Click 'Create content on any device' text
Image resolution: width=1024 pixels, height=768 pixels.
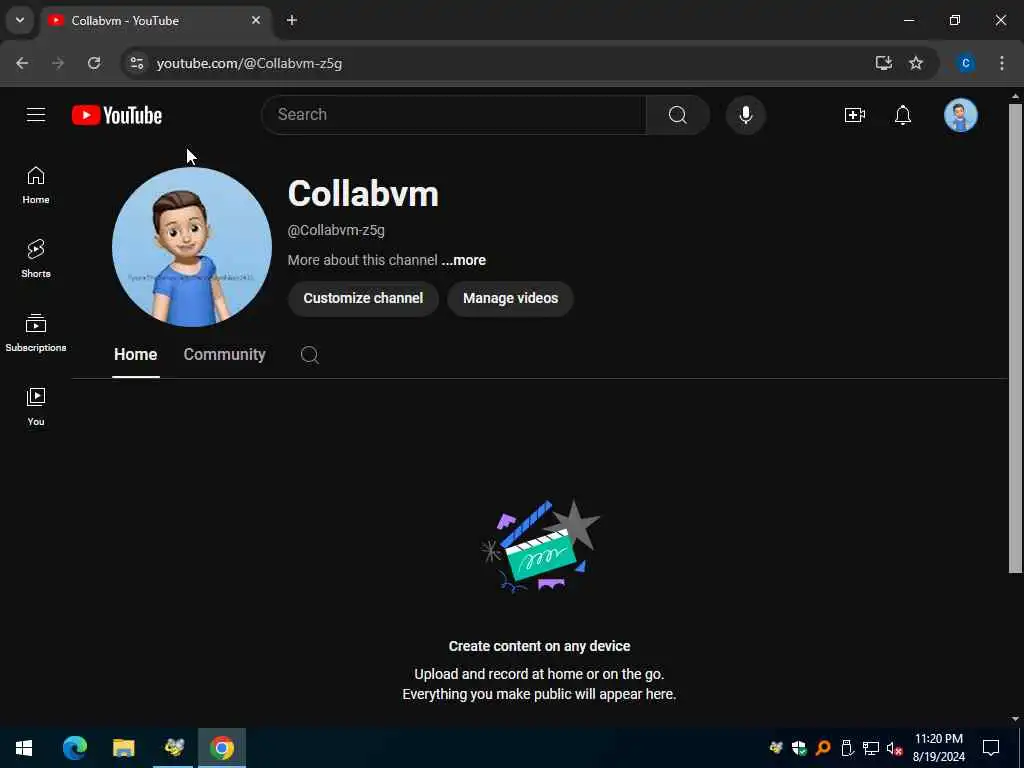[x=539, y=646]
